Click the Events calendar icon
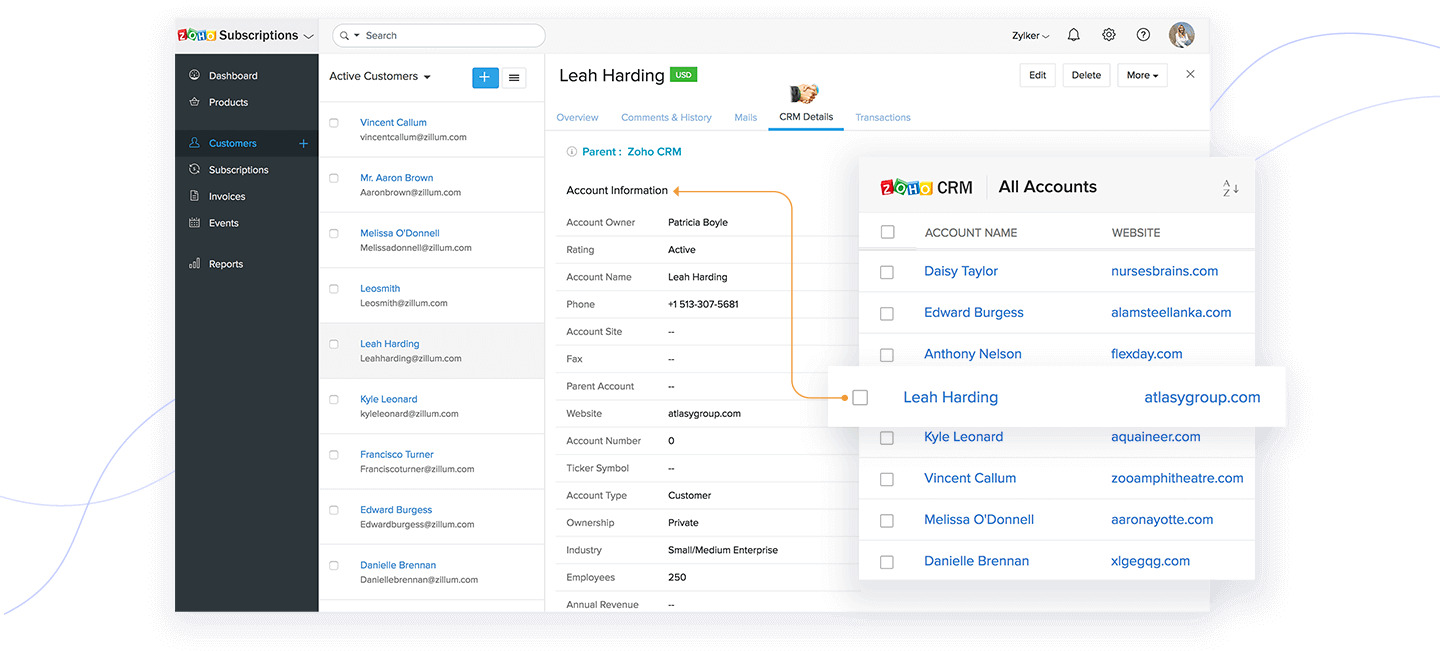 (194, 223)
